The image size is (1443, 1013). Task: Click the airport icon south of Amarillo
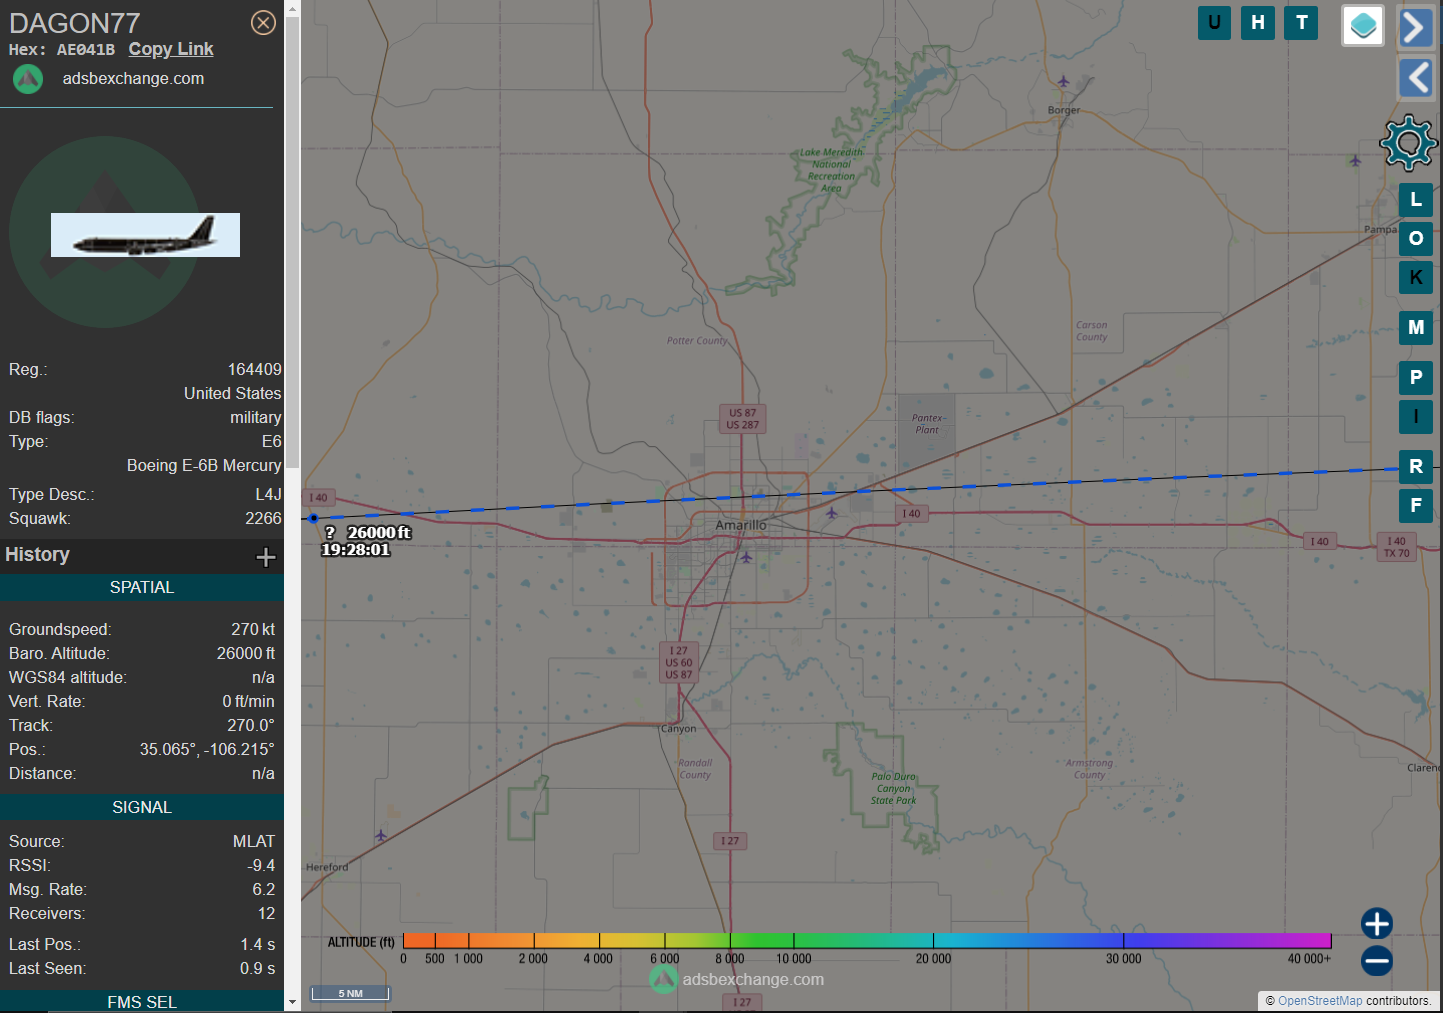point(746,557)
